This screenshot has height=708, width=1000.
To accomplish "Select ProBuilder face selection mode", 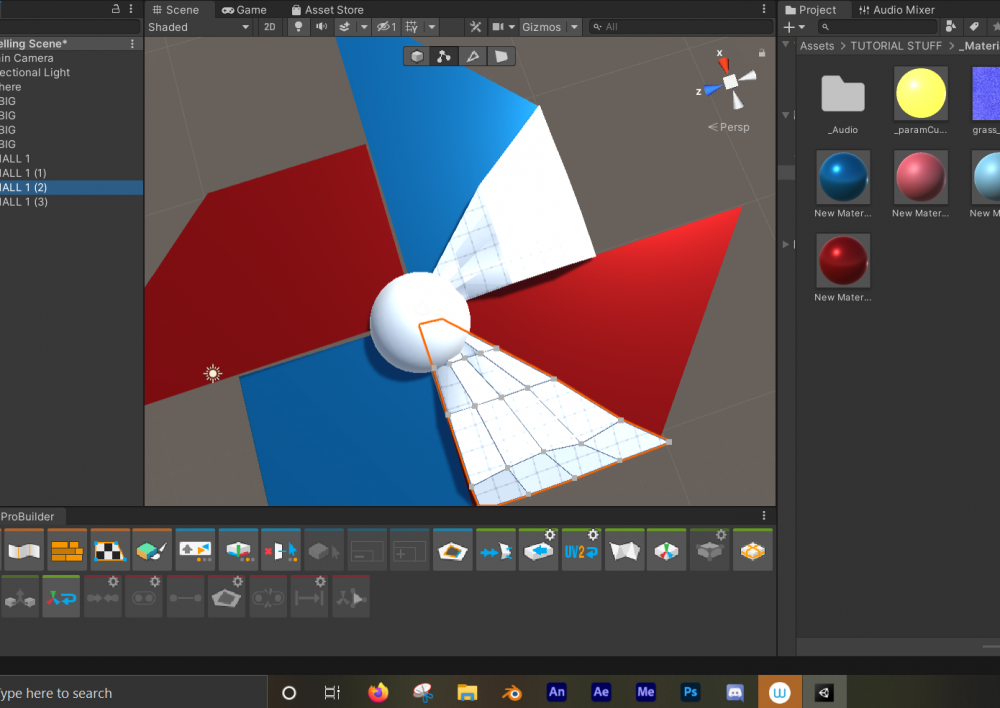I will [x=502, y=56].
